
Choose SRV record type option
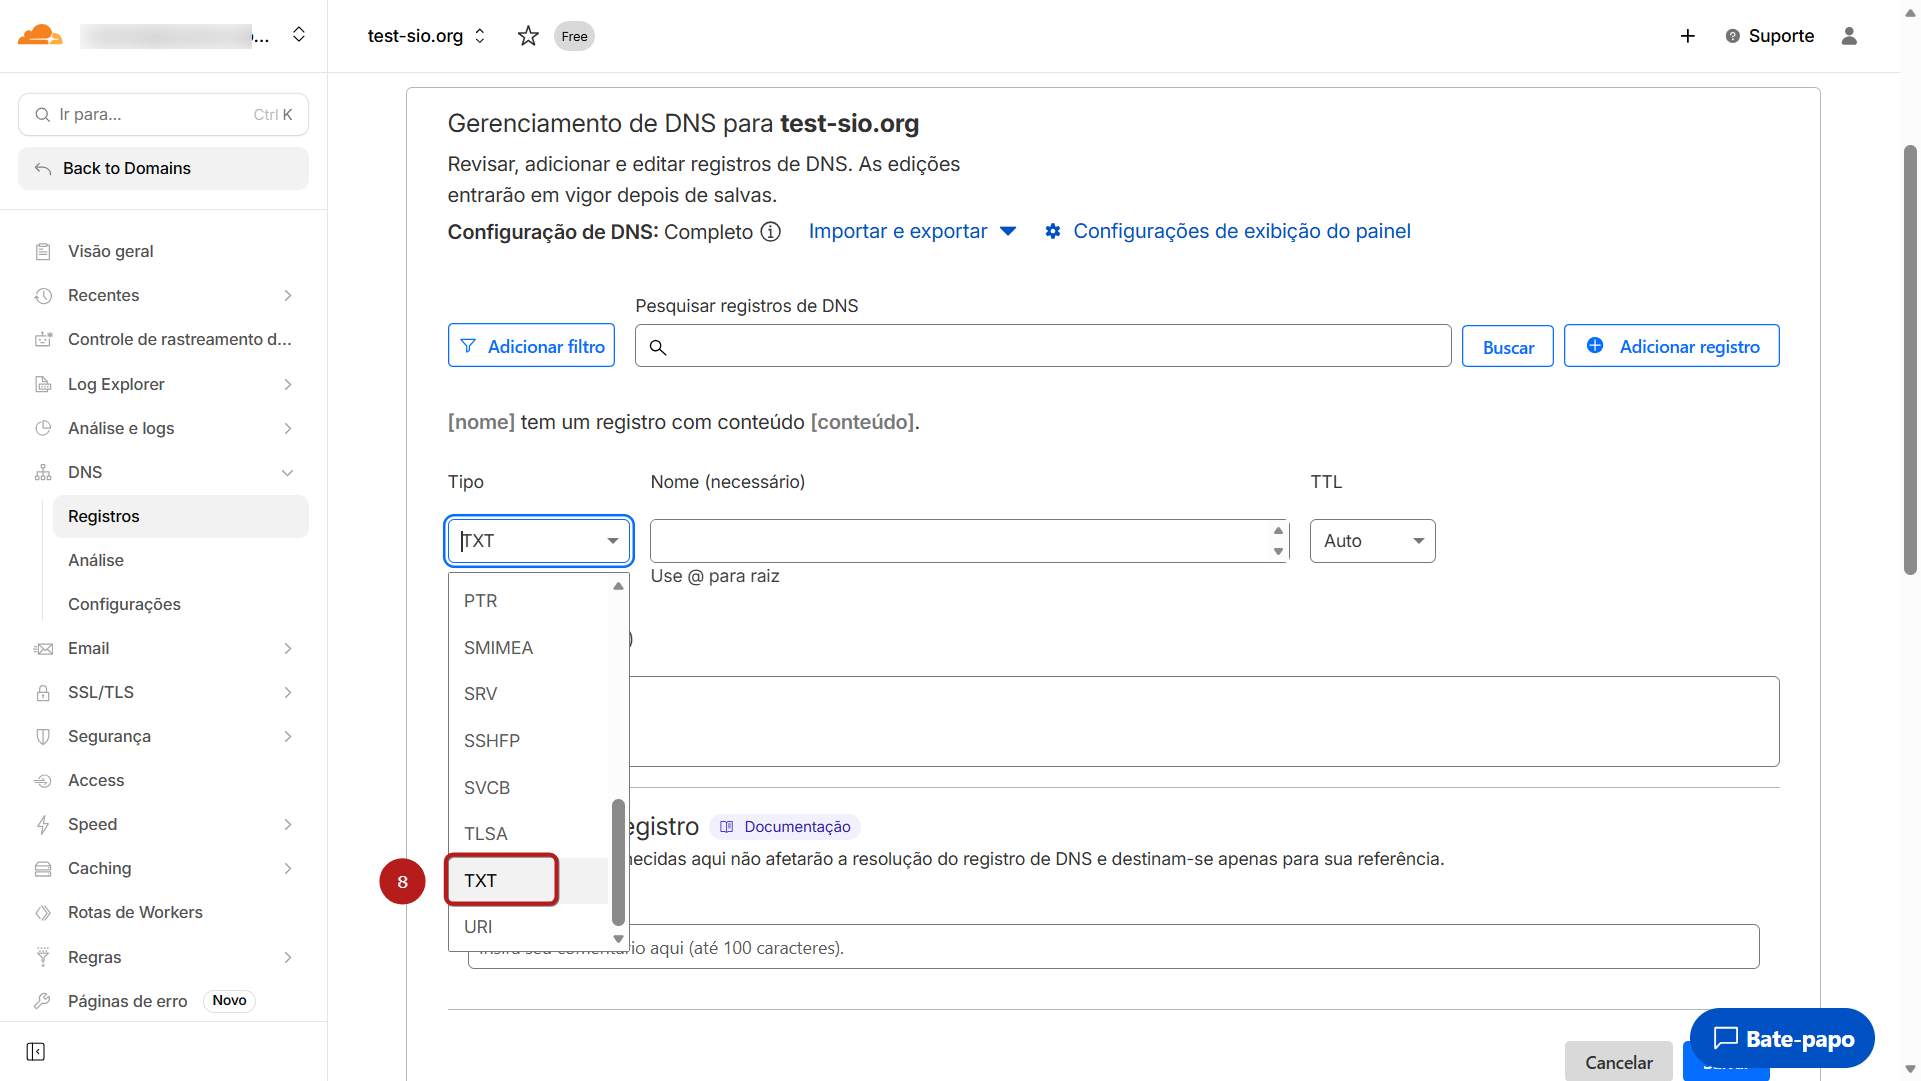[x=481, y=694]
